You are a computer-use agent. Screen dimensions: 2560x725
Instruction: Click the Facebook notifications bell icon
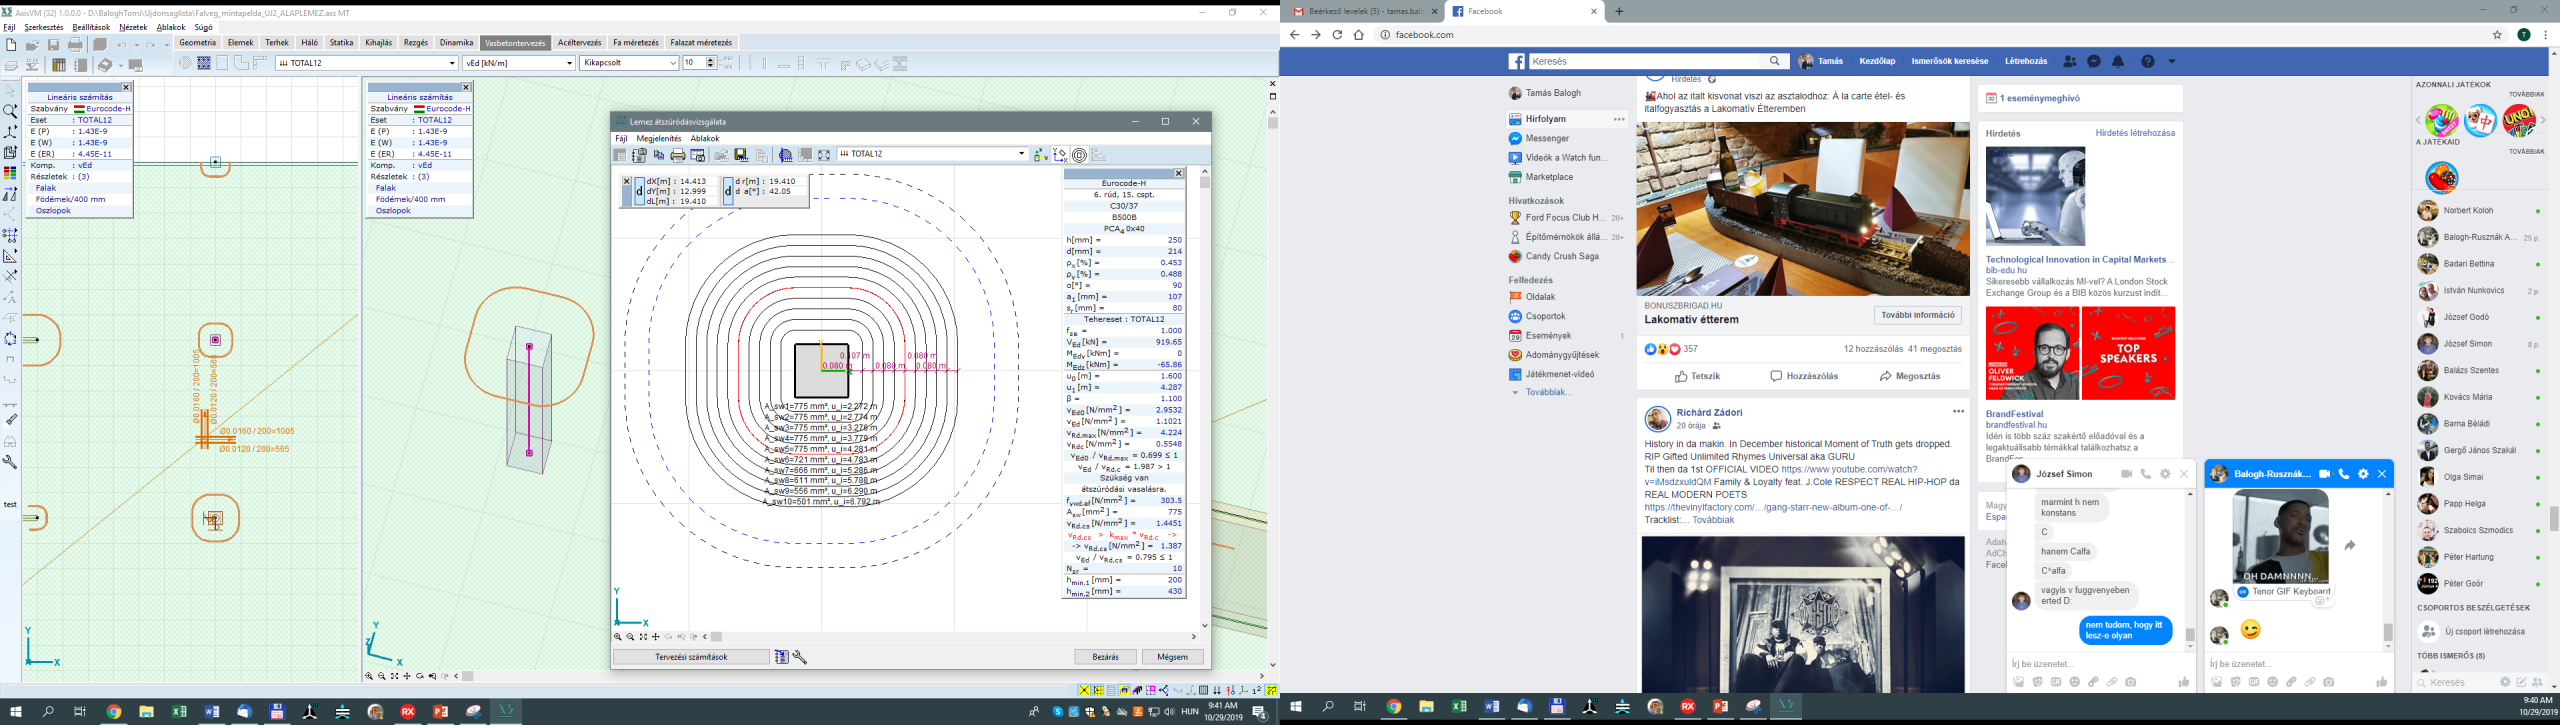point(2118,62)
